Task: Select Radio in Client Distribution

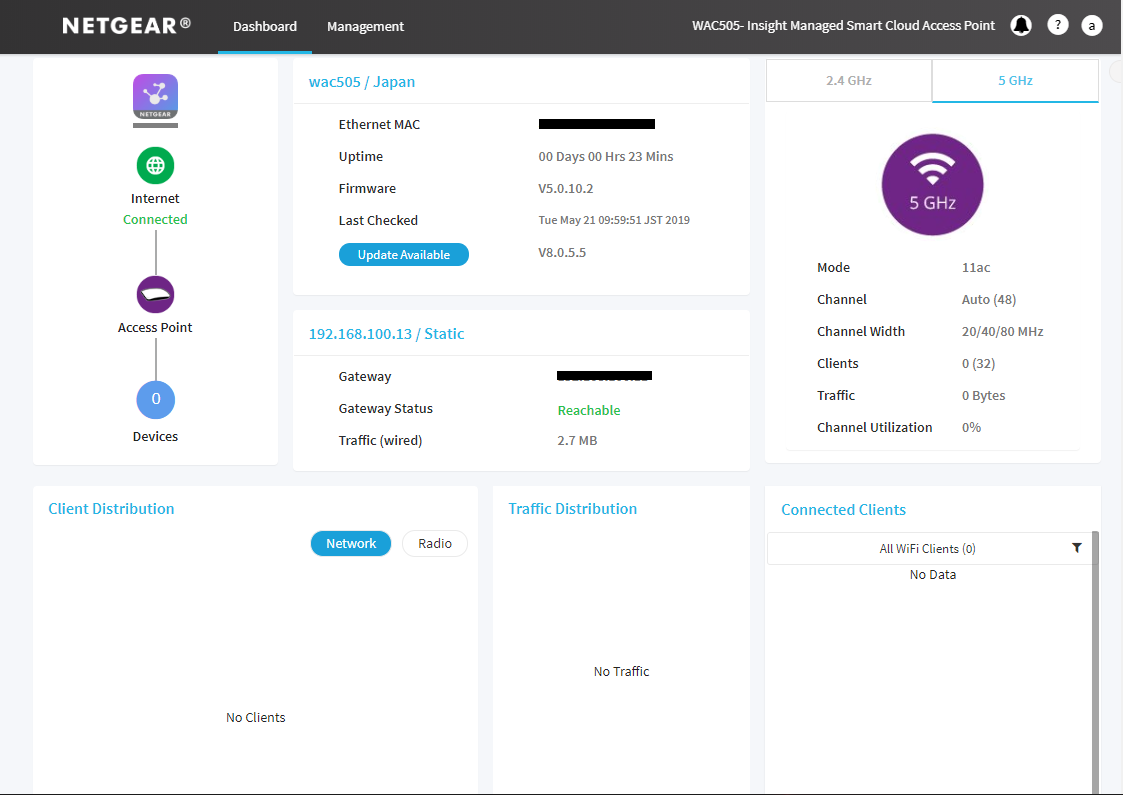Action: (x=435, y=543)
